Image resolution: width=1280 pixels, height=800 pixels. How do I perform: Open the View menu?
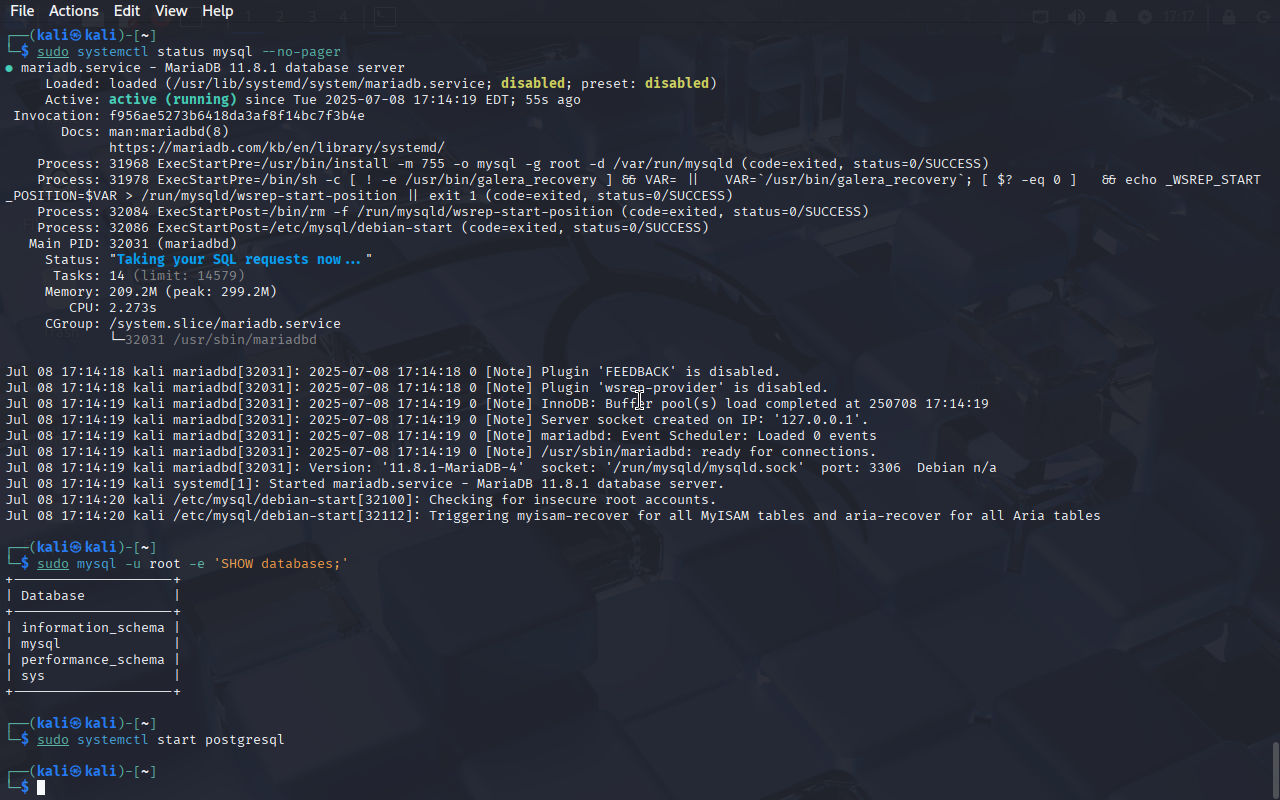[171, 11]
